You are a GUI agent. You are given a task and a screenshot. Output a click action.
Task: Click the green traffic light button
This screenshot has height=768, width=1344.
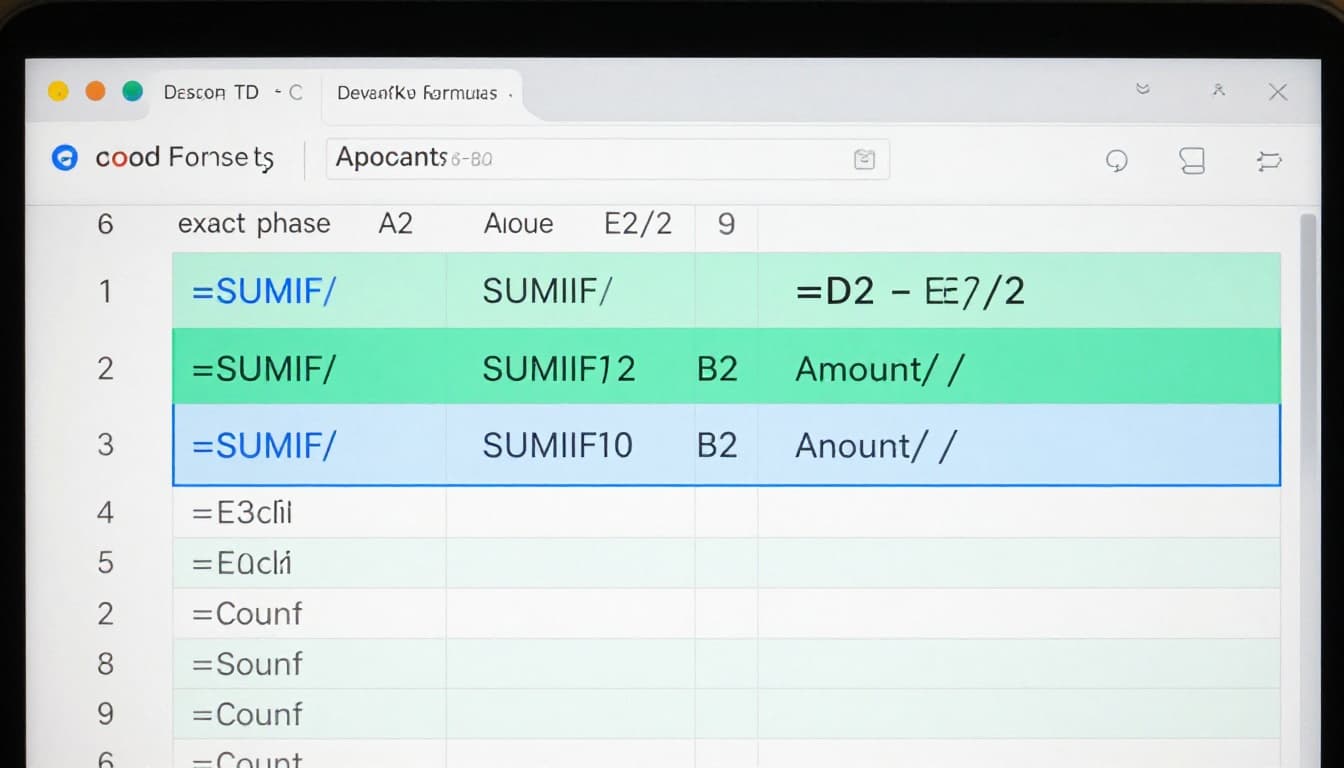tap(131, 89)
